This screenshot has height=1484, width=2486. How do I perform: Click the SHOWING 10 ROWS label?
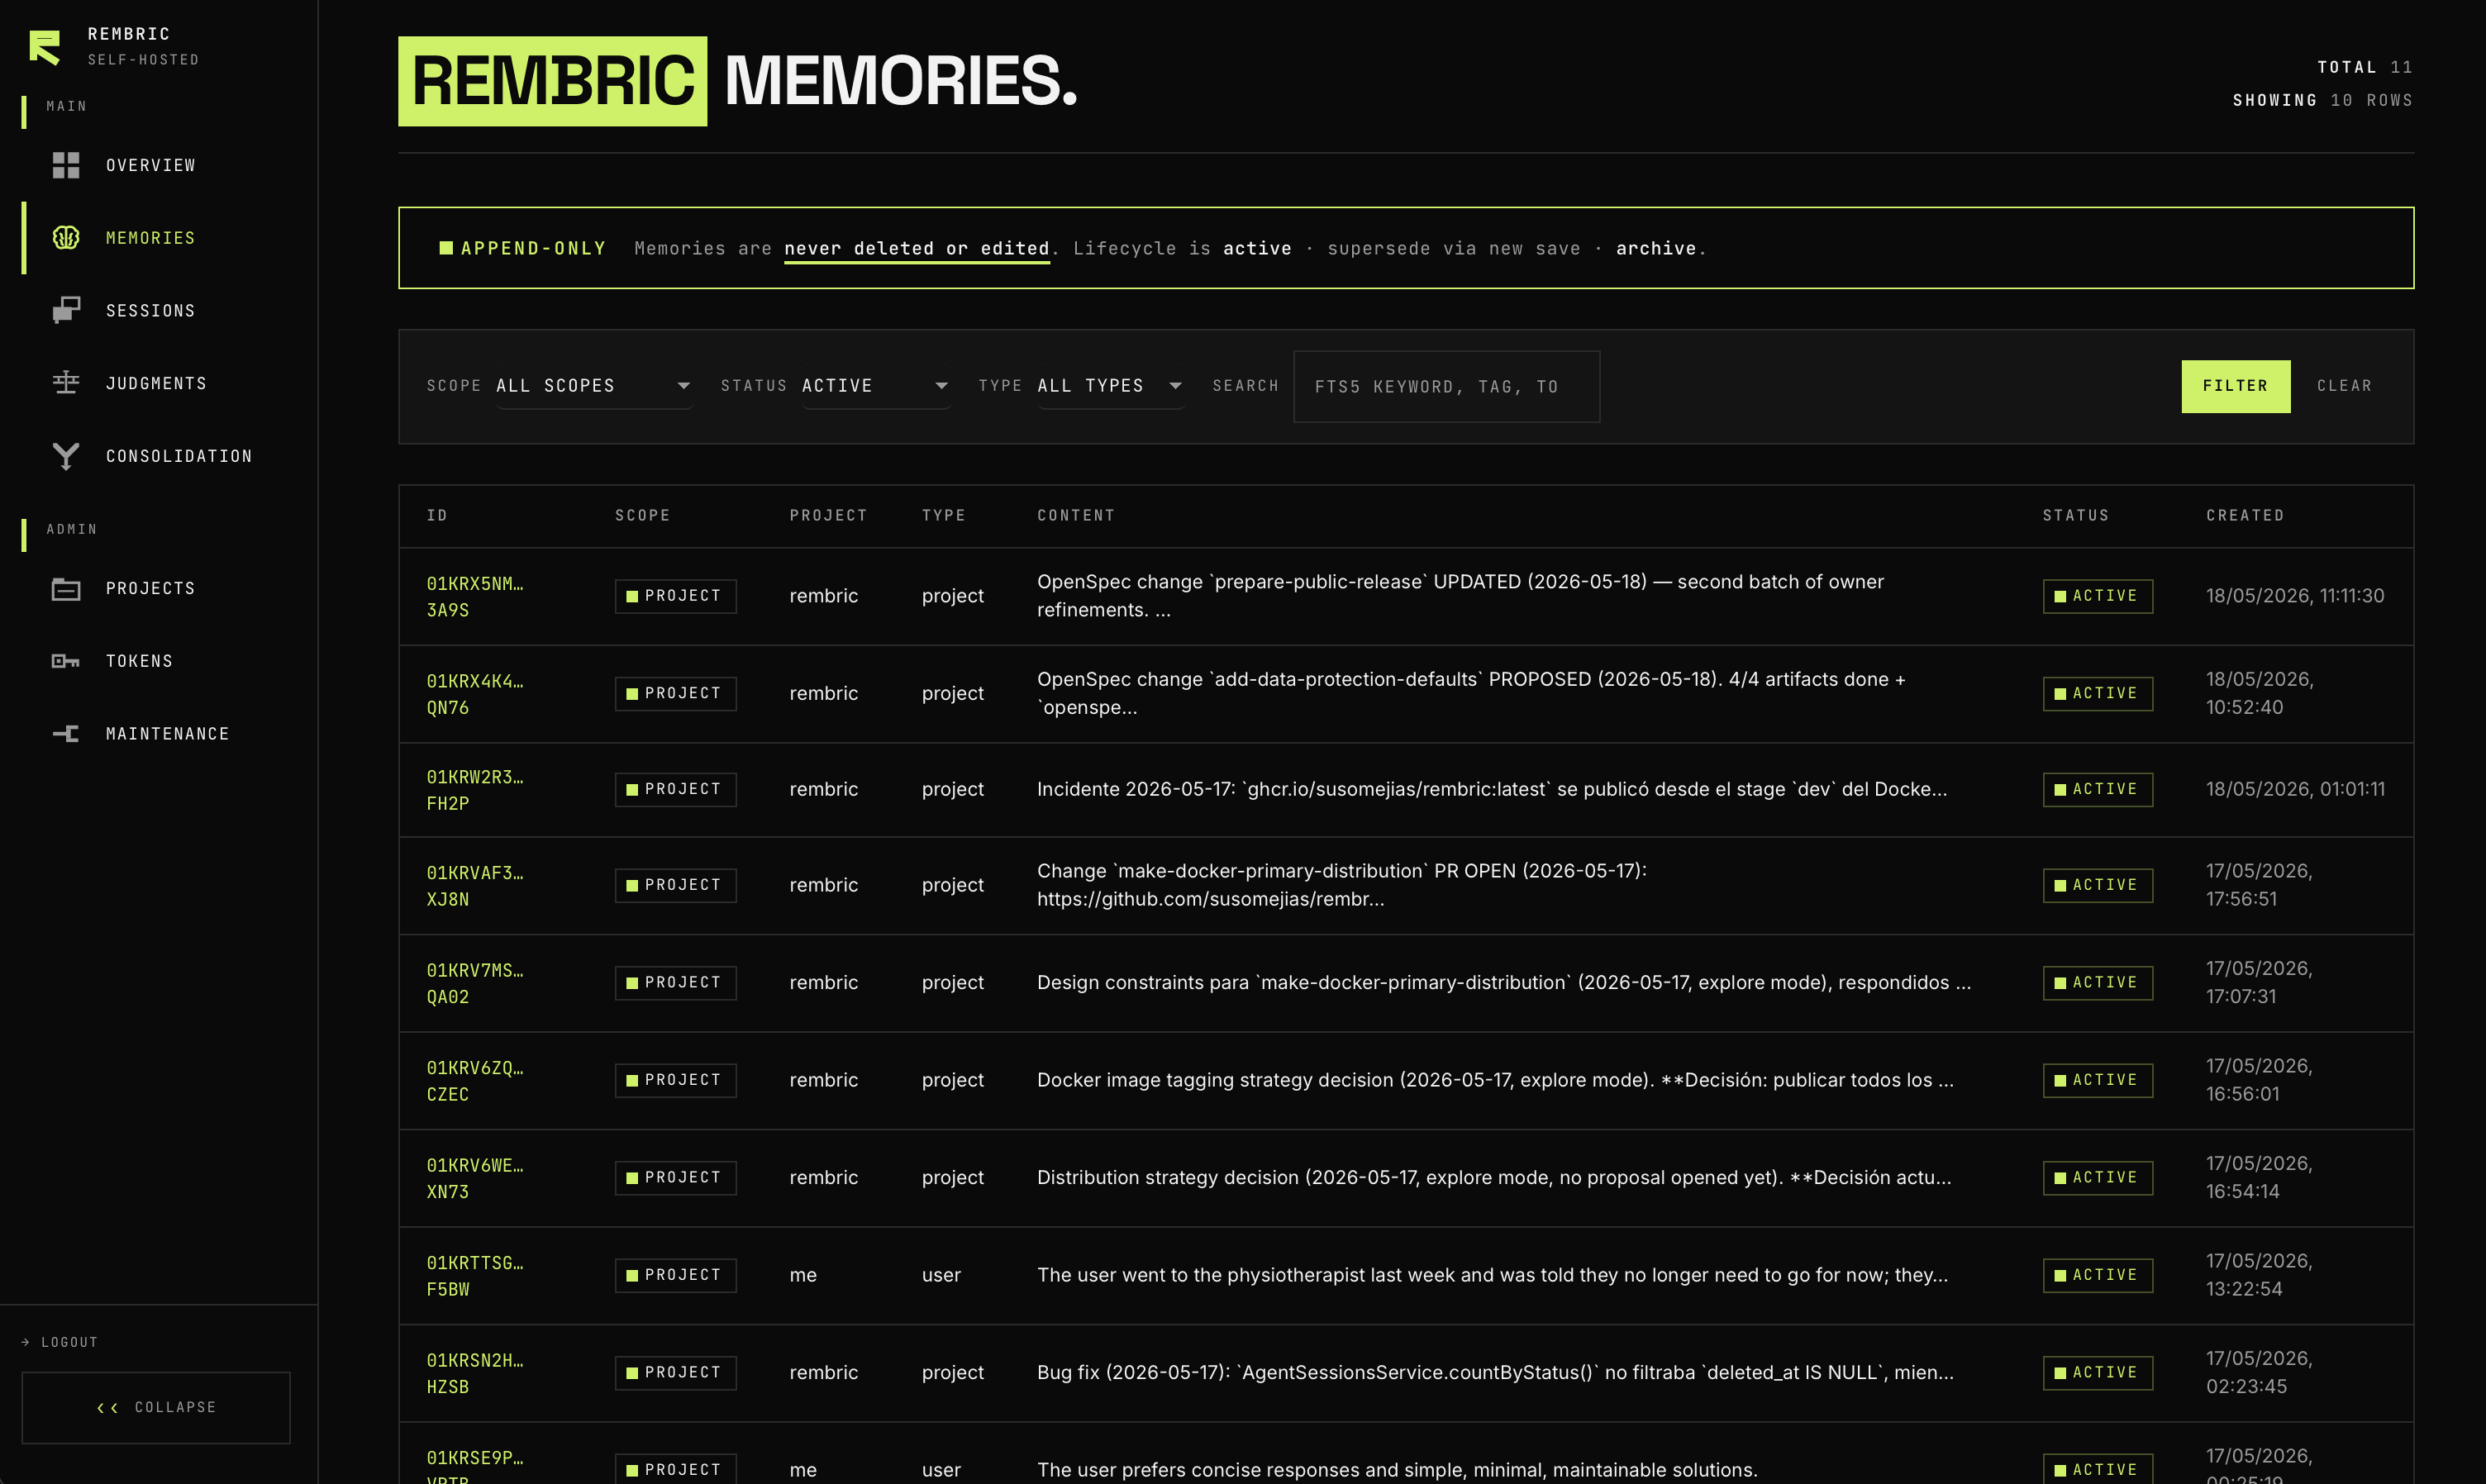tap(2322, 100)
